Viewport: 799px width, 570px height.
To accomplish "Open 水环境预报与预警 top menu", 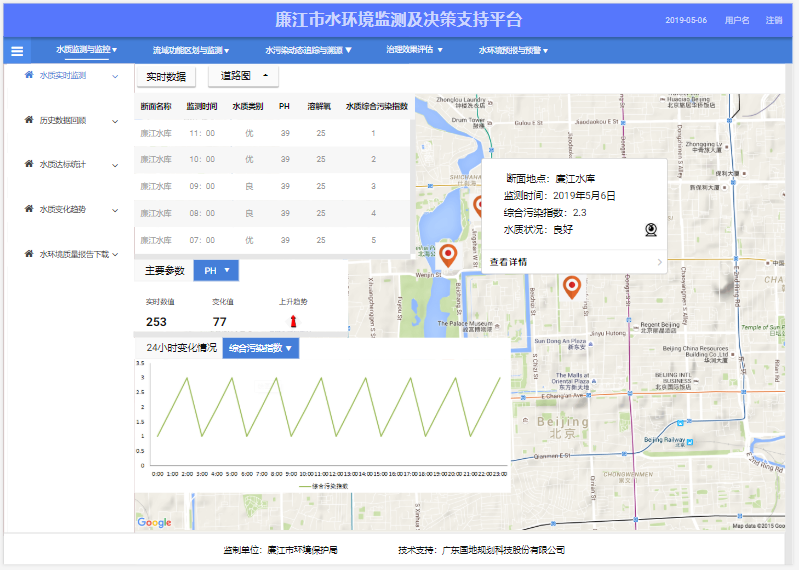I will tap(513, 50).
